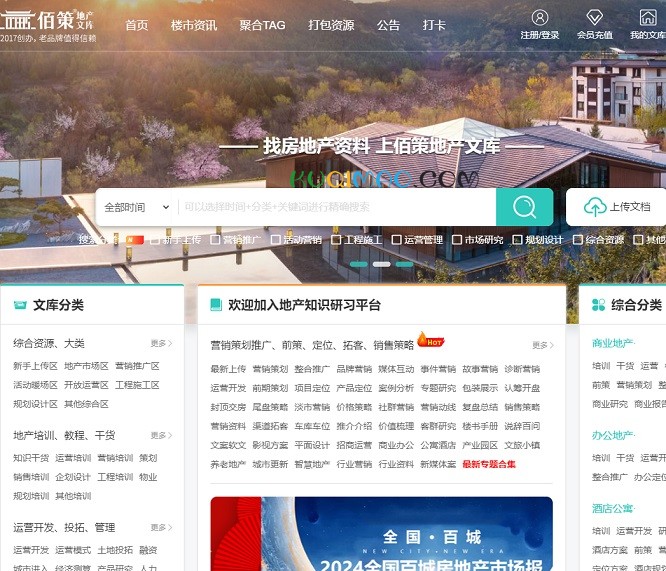
Task: Open the 聚合TAG nav item
Action: point(262,25)
